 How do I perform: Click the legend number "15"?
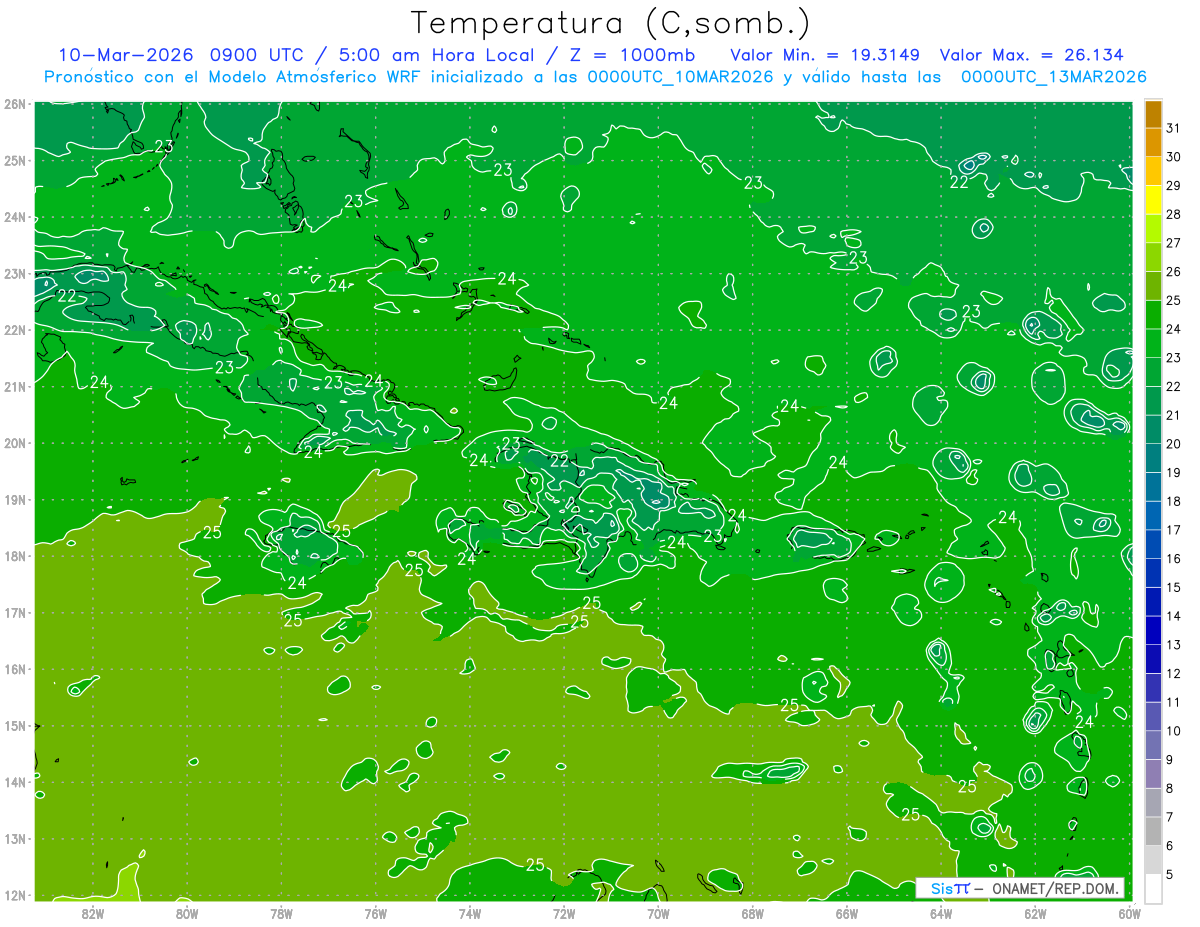[1174, 587]
